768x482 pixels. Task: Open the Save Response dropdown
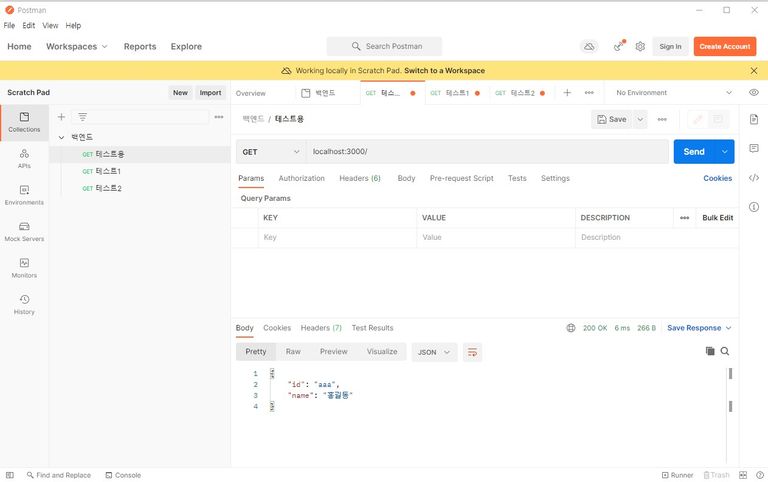698,328
